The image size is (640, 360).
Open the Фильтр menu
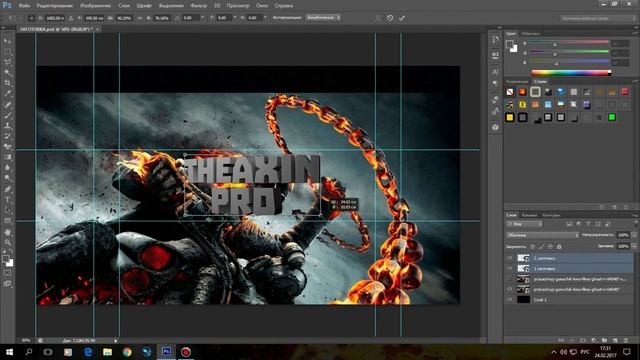coord(199,6)
